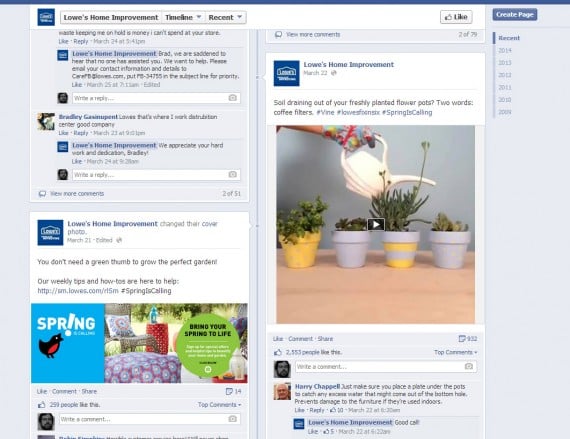Write a reply under the Brad response
The height and width of the screenshot is (439, 570).
[156, 98]
